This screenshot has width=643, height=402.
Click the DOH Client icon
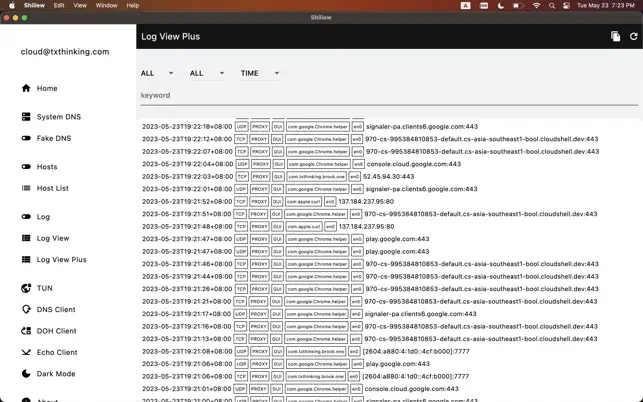click(26, 331)
